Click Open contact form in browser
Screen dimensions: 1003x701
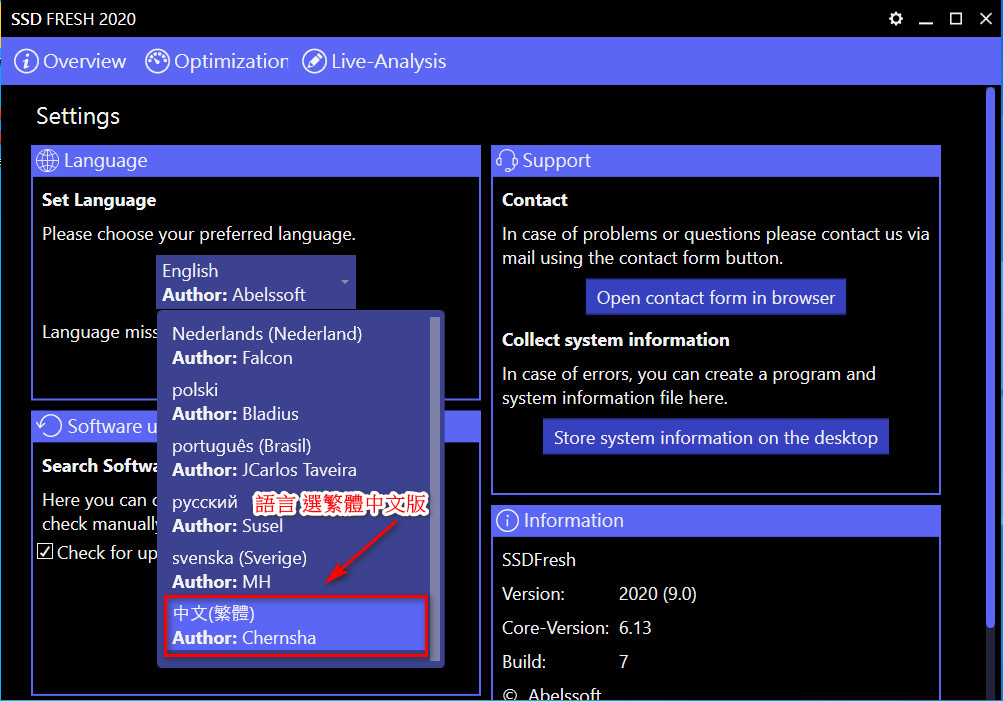716,297
